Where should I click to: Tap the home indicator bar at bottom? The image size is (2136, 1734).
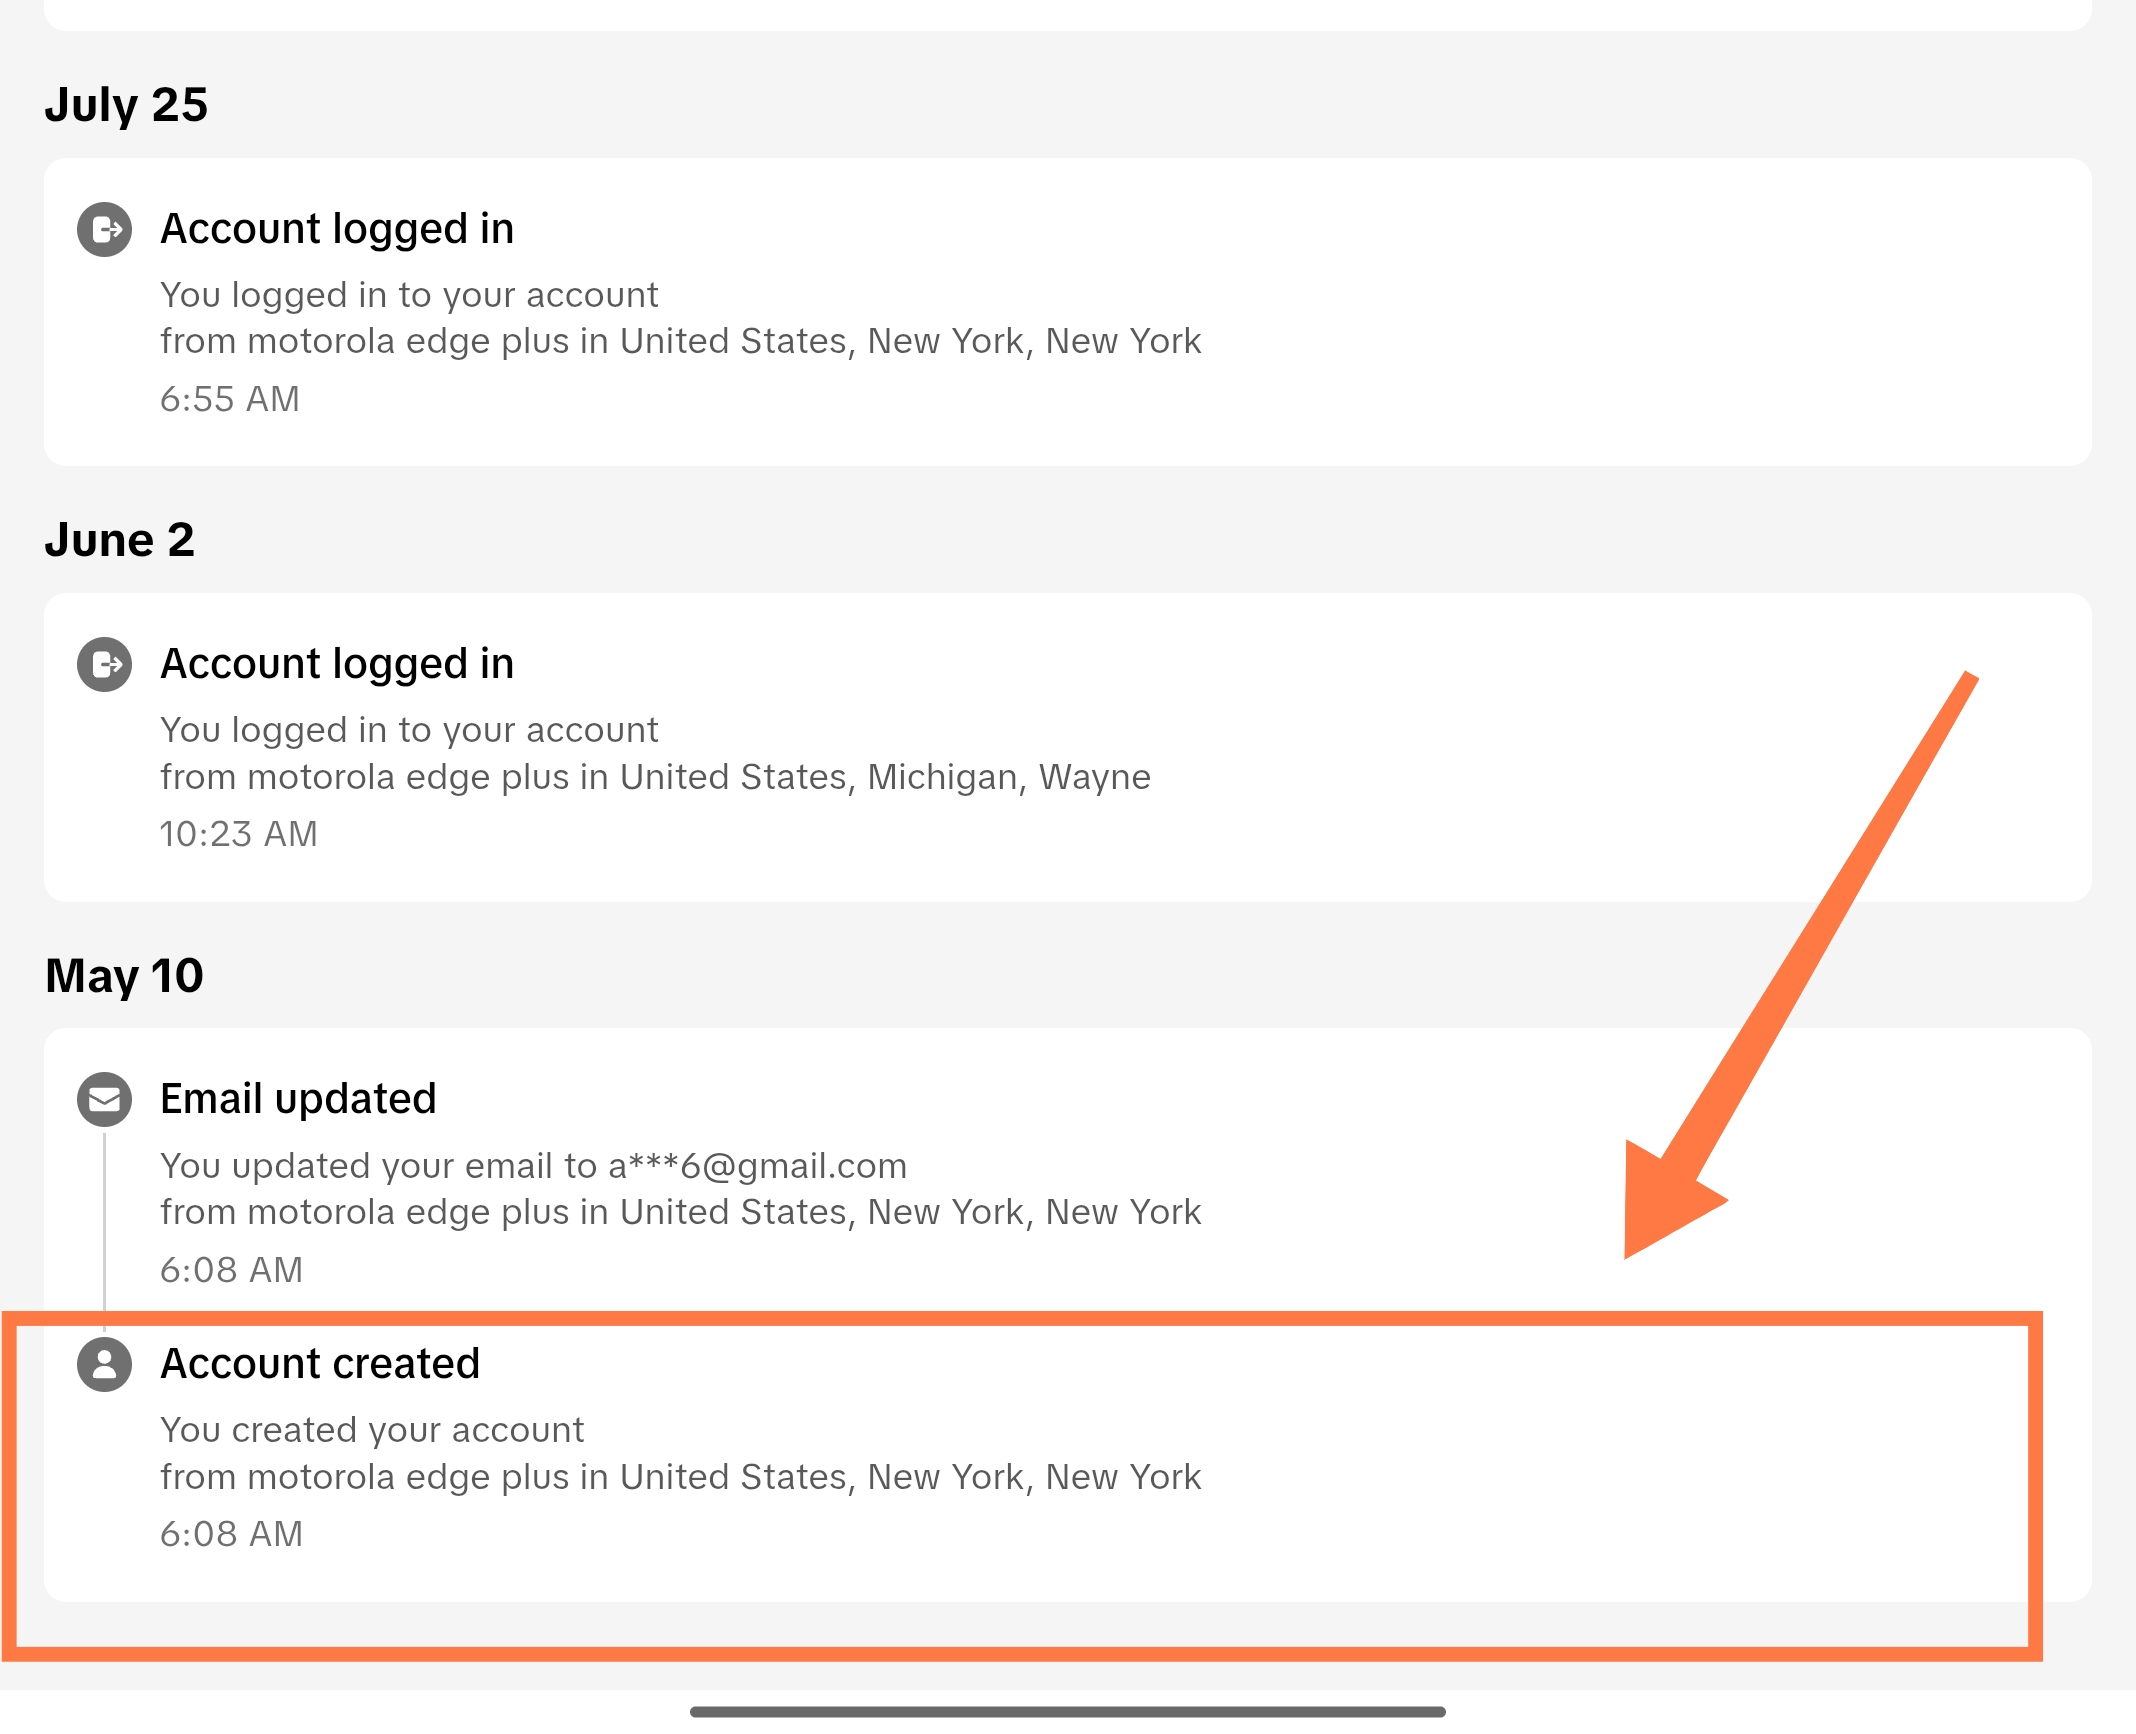1068,1712
